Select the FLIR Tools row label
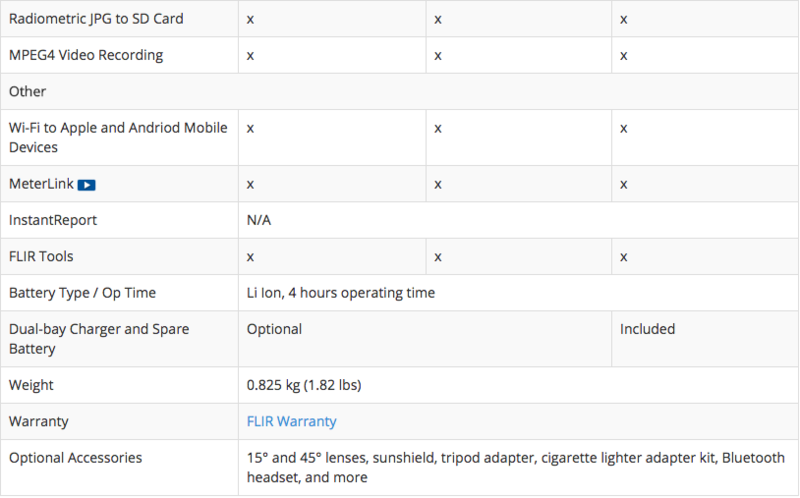This screenshot has width=800, height=498. pos(41,256)
